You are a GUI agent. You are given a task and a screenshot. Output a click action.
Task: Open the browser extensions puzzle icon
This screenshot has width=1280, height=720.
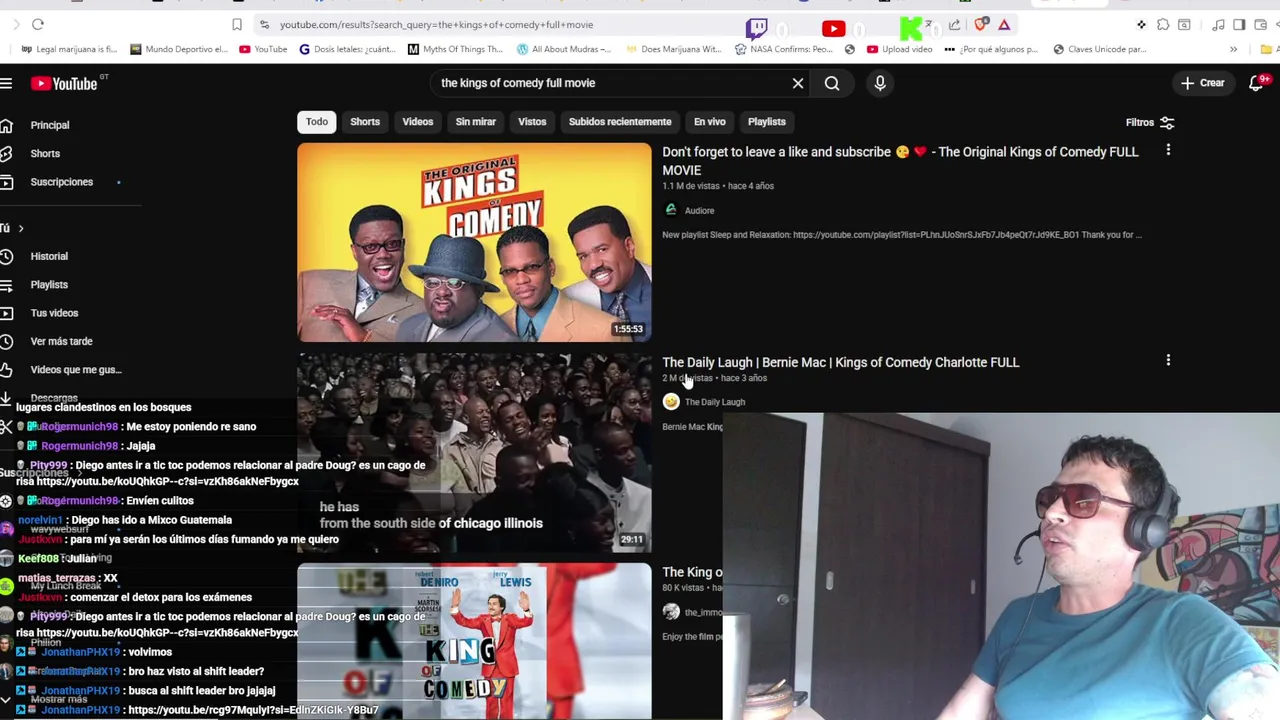point(1163,24)
